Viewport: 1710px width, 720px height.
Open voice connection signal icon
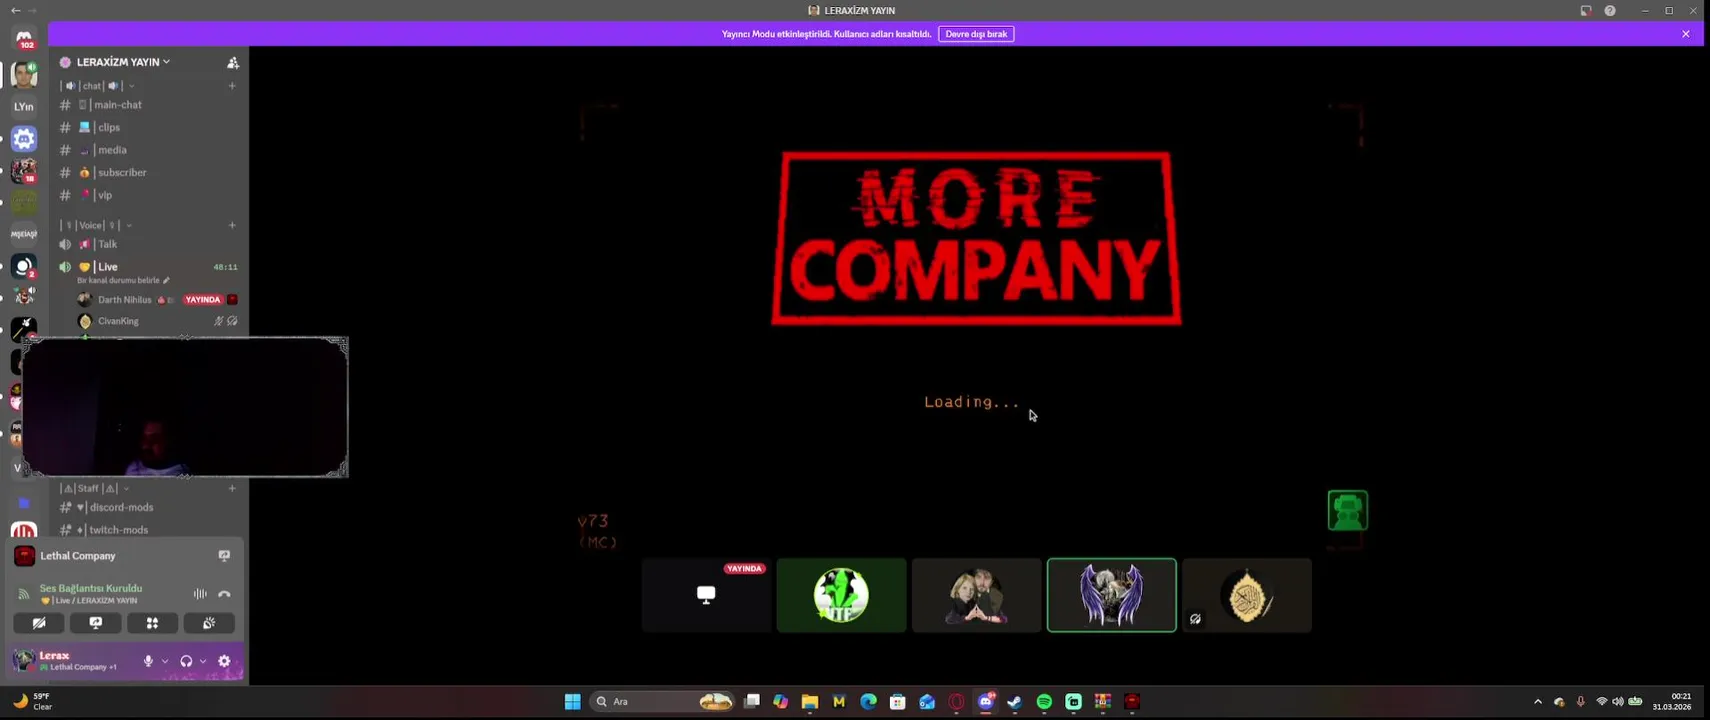click(23, 594)
